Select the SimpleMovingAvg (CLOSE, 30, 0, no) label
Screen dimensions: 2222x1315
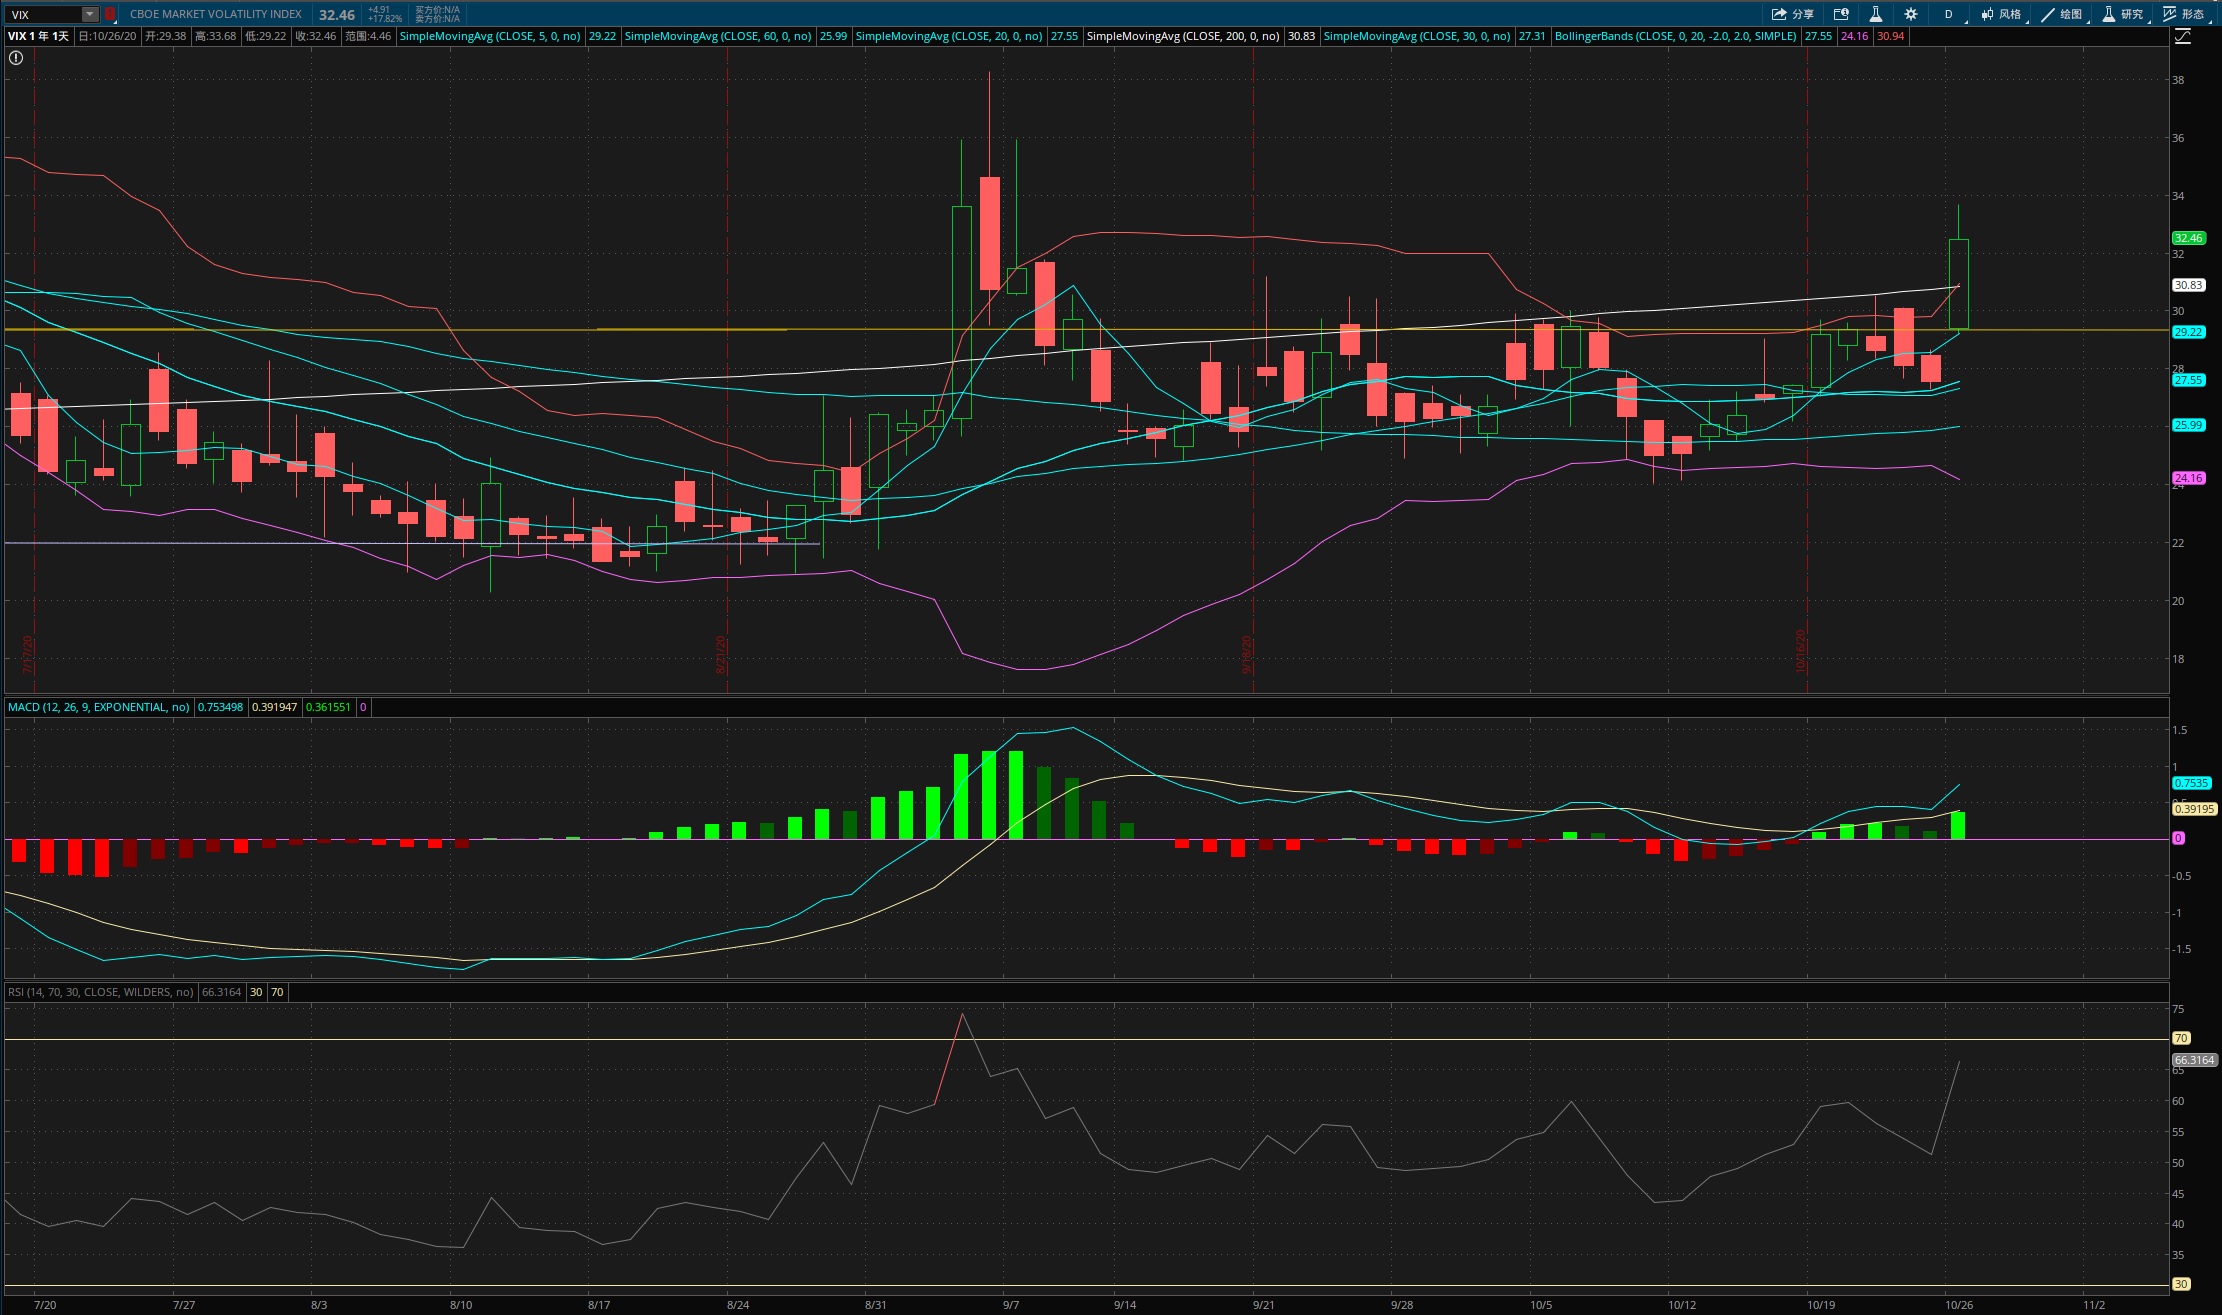pyautogui.click(x=1417, y=36)
